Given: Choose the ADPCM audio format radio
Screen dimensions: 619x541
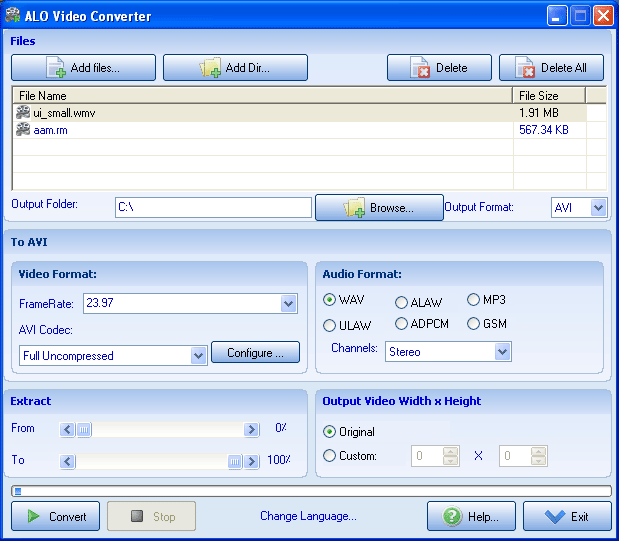Looking at the screenshot, I should click(402, 325).
